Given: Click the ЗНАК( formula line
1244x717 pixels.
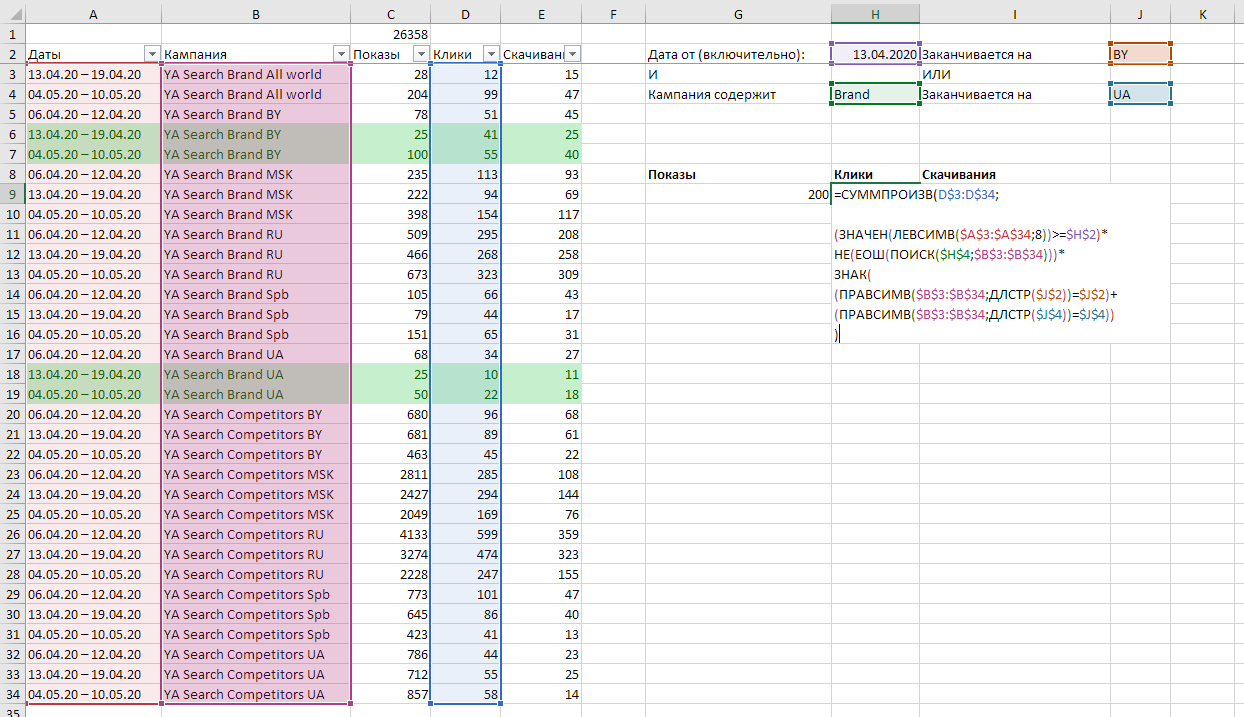Looking at the screenshot, I should (852, 275).
